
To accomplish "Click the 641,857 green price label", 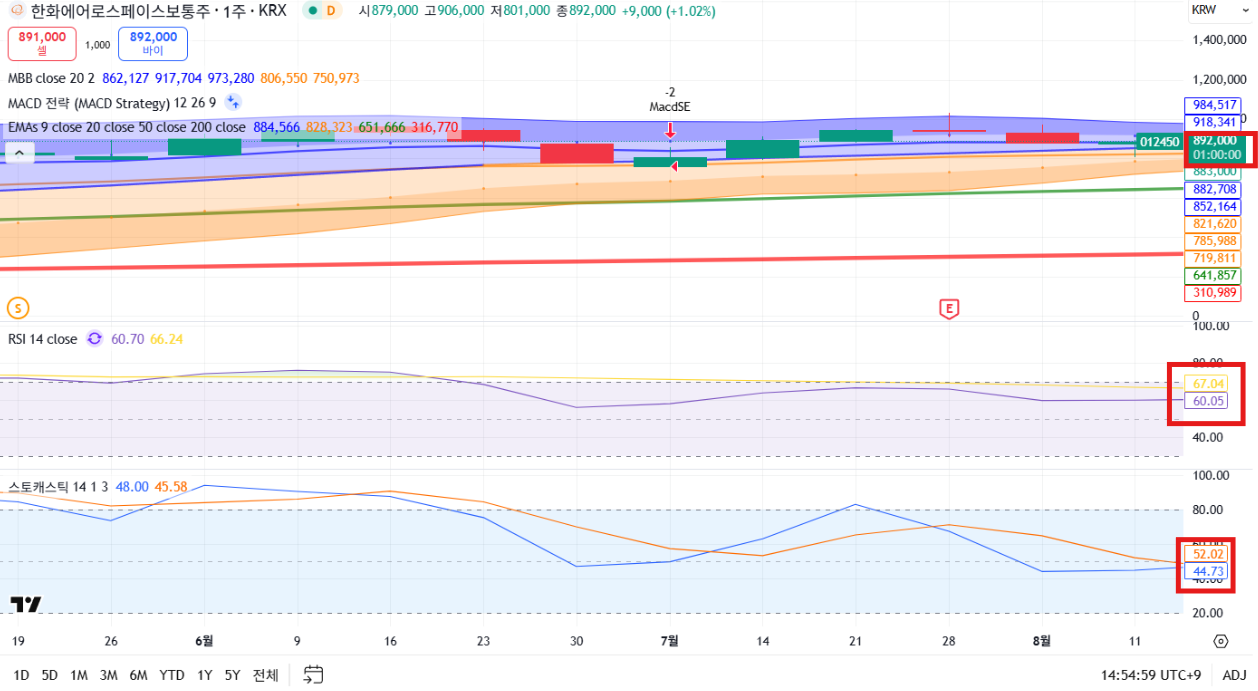I will pyautogui.click(x=1212, y=275).
